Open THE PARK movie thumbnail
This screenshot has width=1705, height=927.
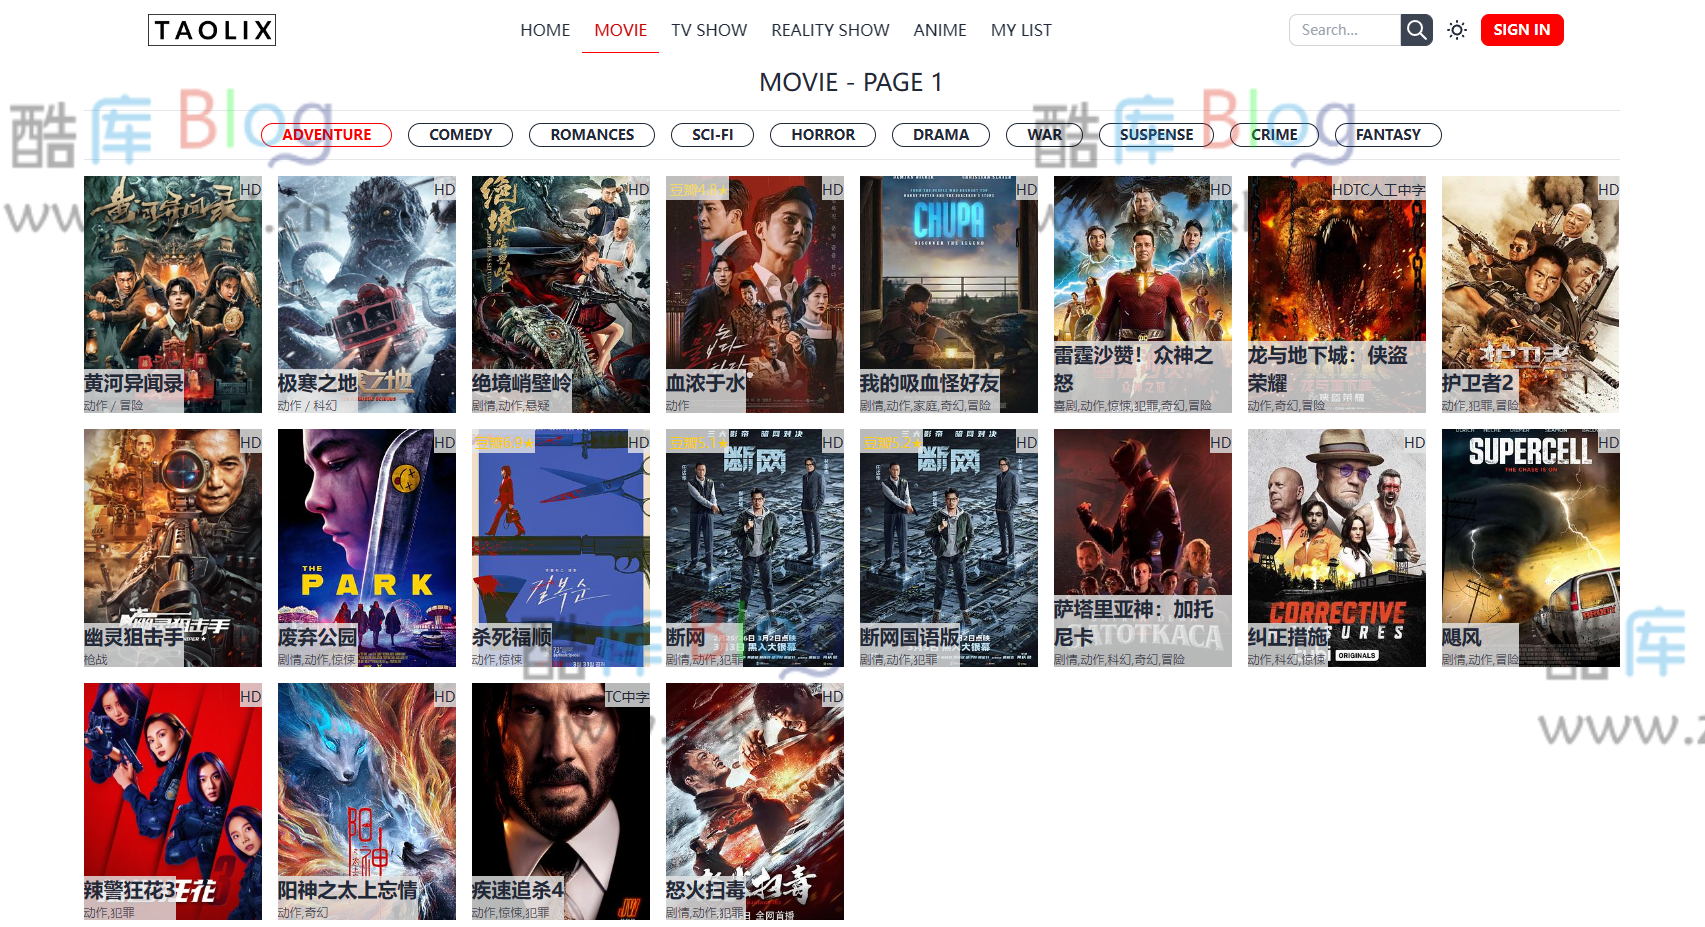[x=366, y=530]
